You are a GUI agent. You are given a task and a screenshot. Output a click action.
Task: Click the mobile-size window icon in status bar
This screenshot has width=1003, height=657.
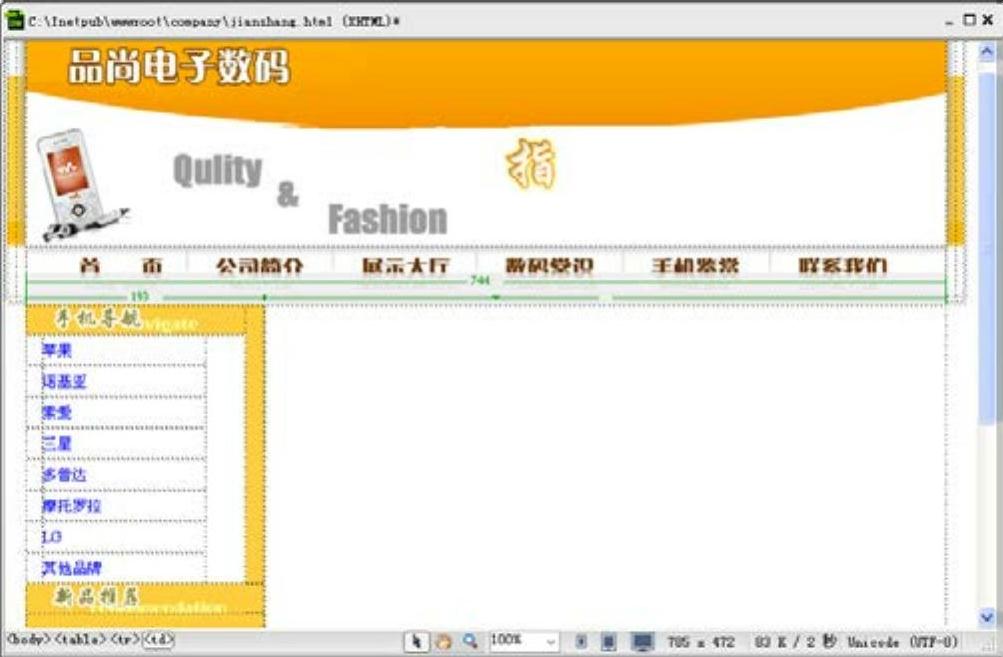[x=581, y=642]
